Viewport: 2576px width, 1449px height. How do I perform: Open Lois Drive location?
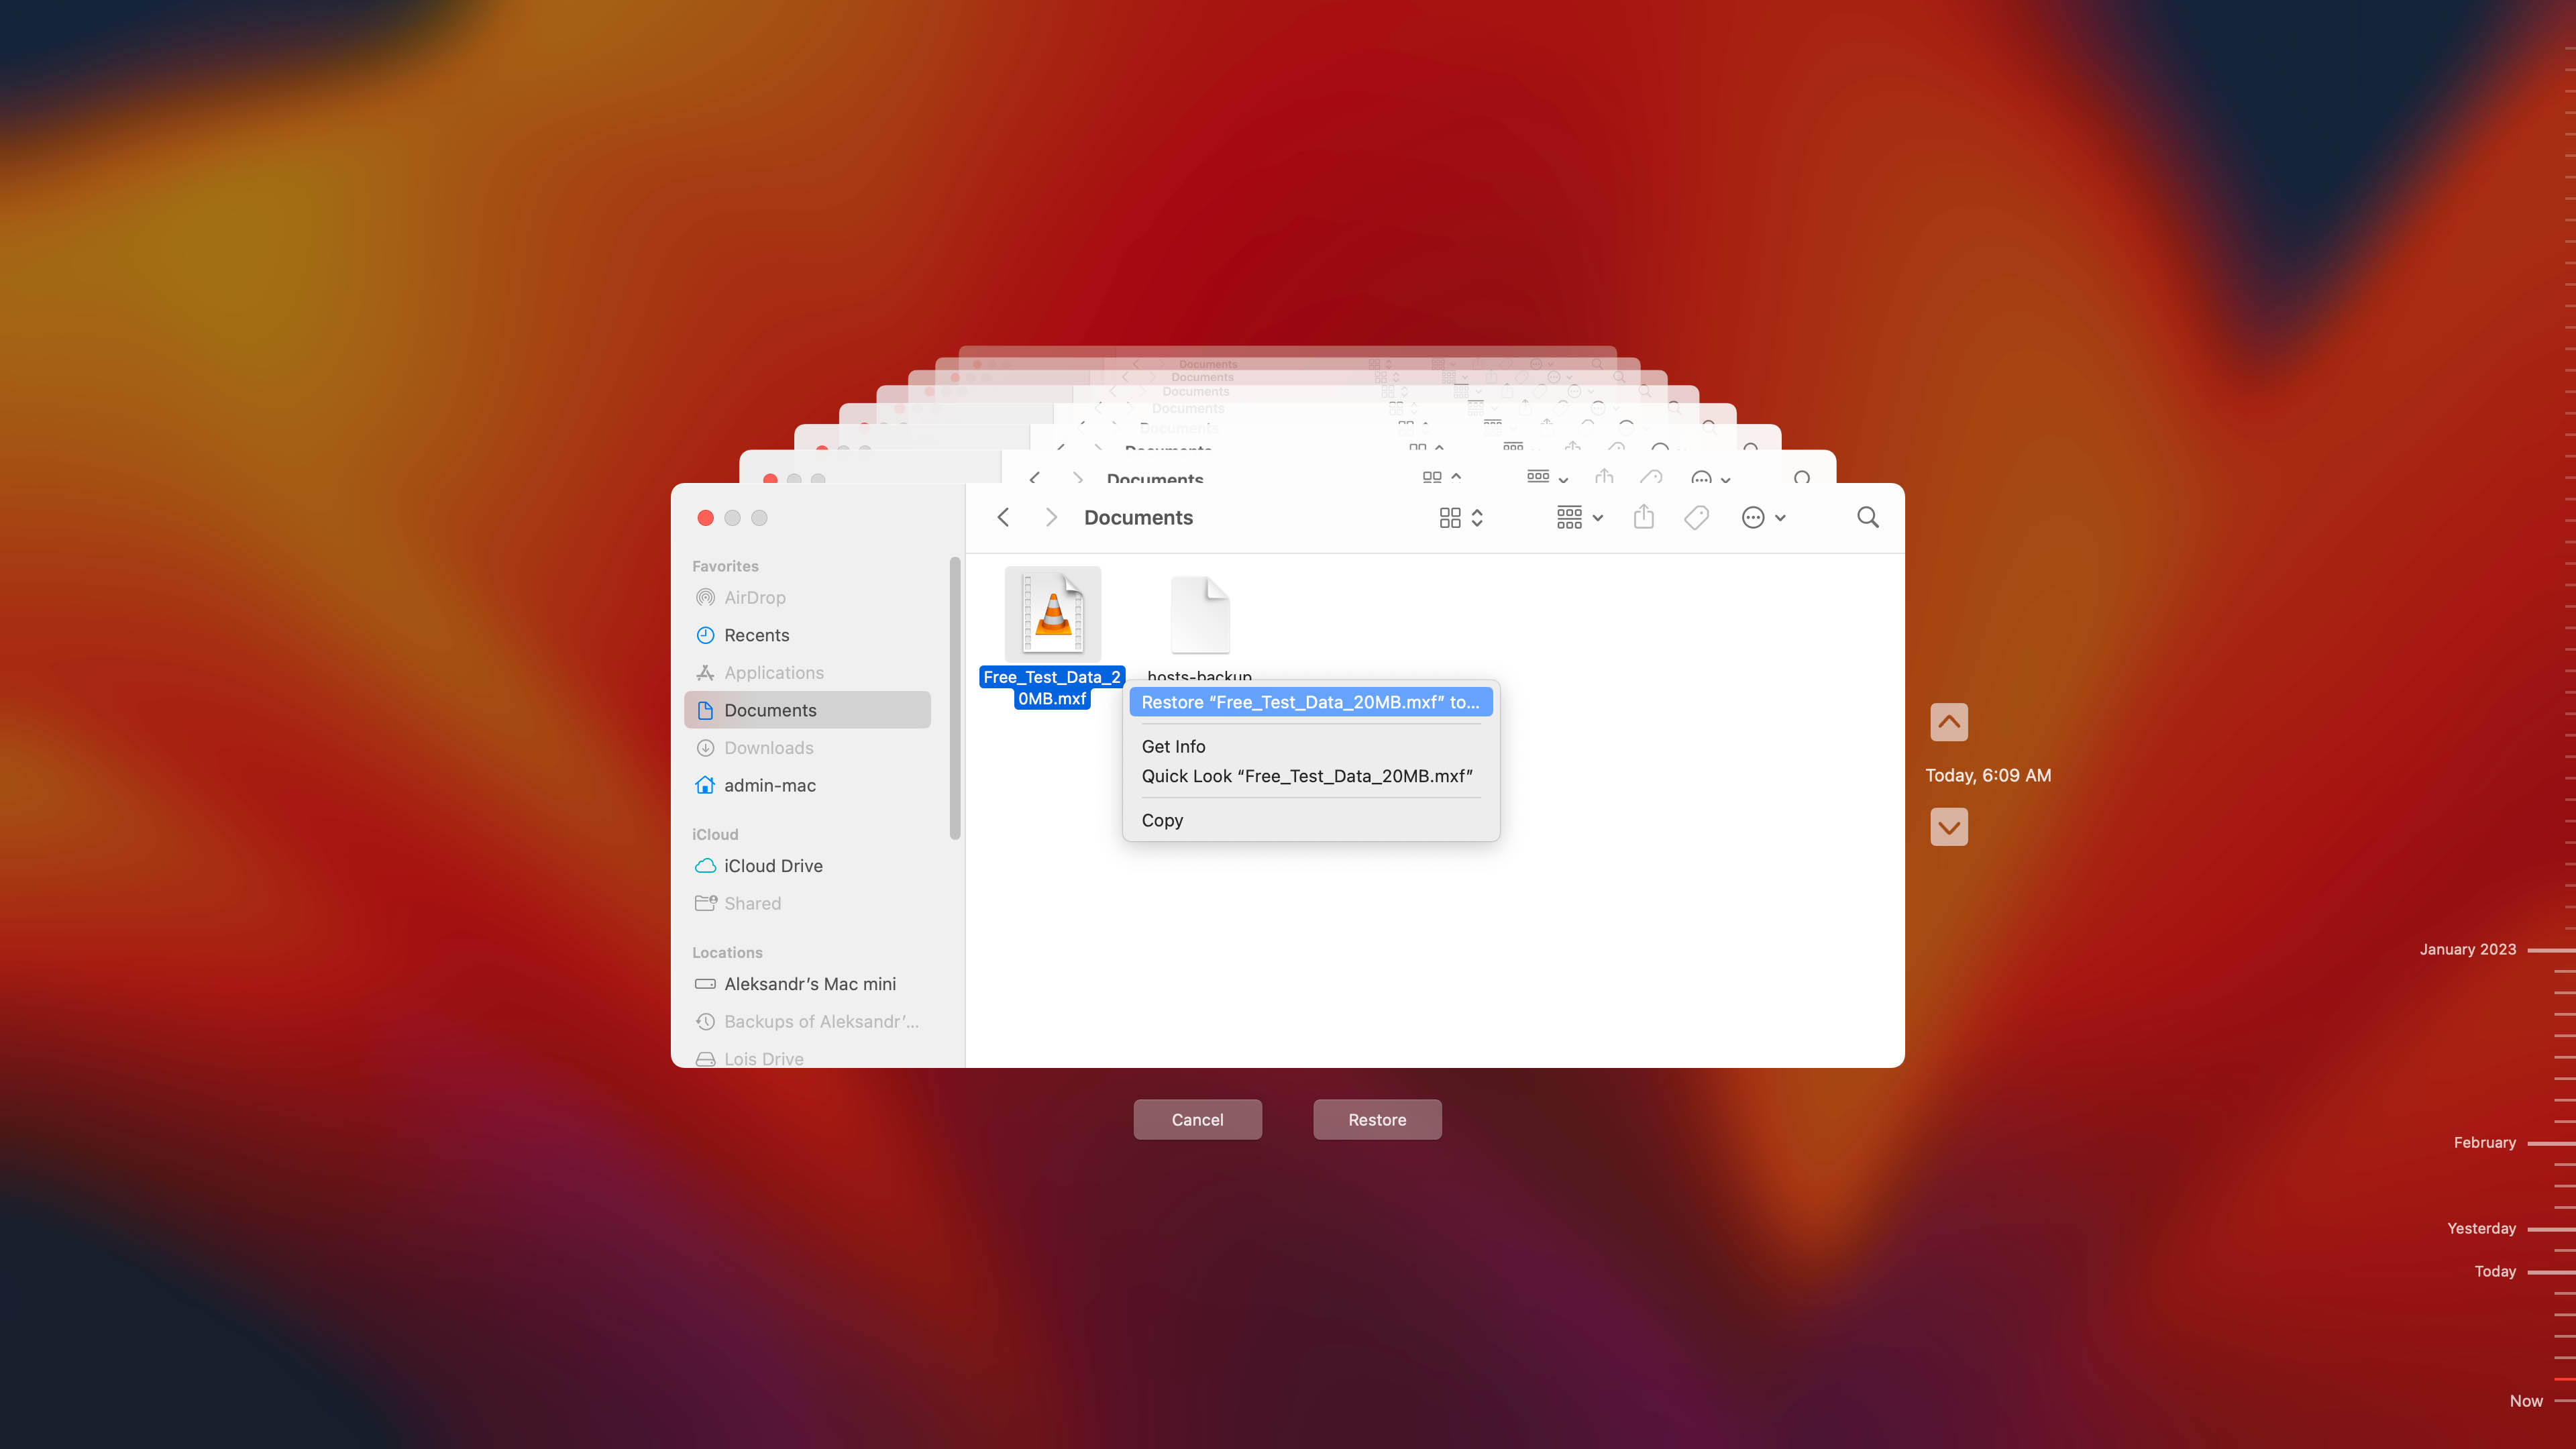[763, 1057]
